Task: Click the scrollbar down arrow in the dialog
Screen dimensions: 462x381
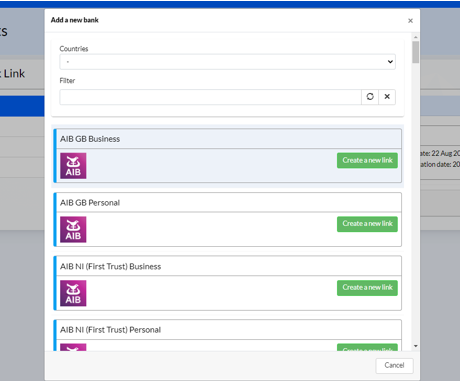Action: tap(416, 346)
